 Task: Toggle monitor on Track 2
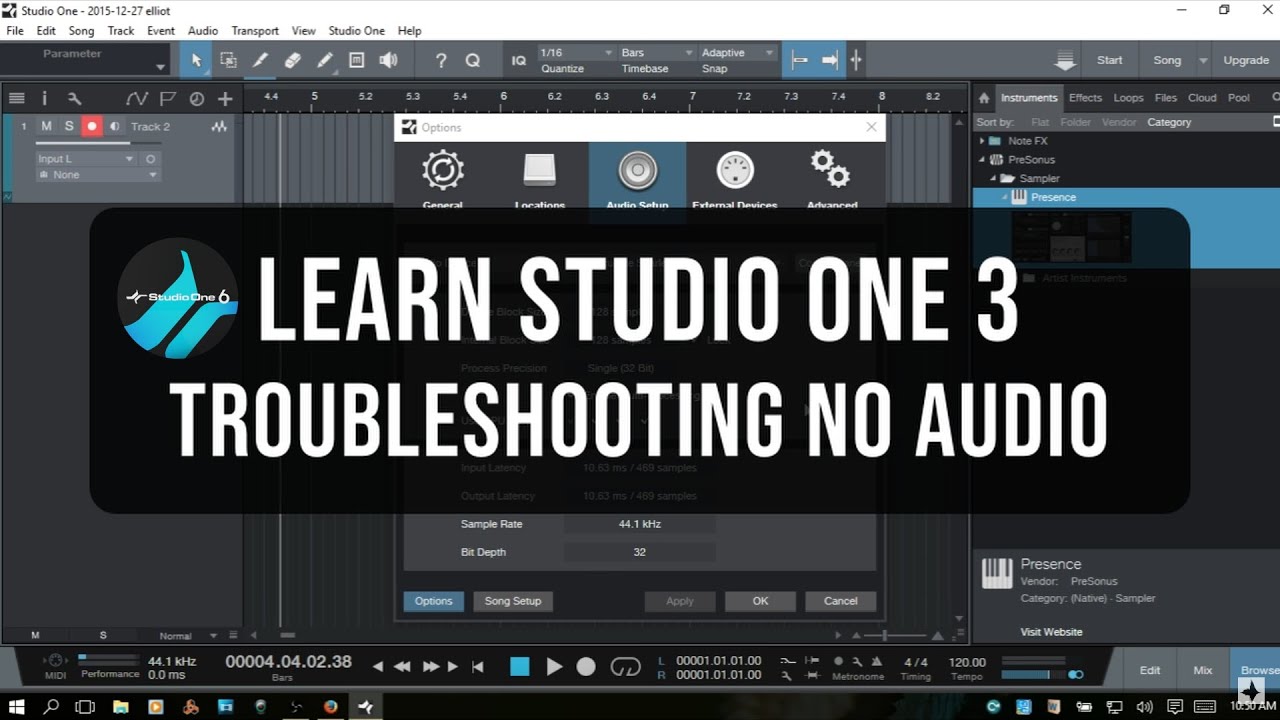115,126
